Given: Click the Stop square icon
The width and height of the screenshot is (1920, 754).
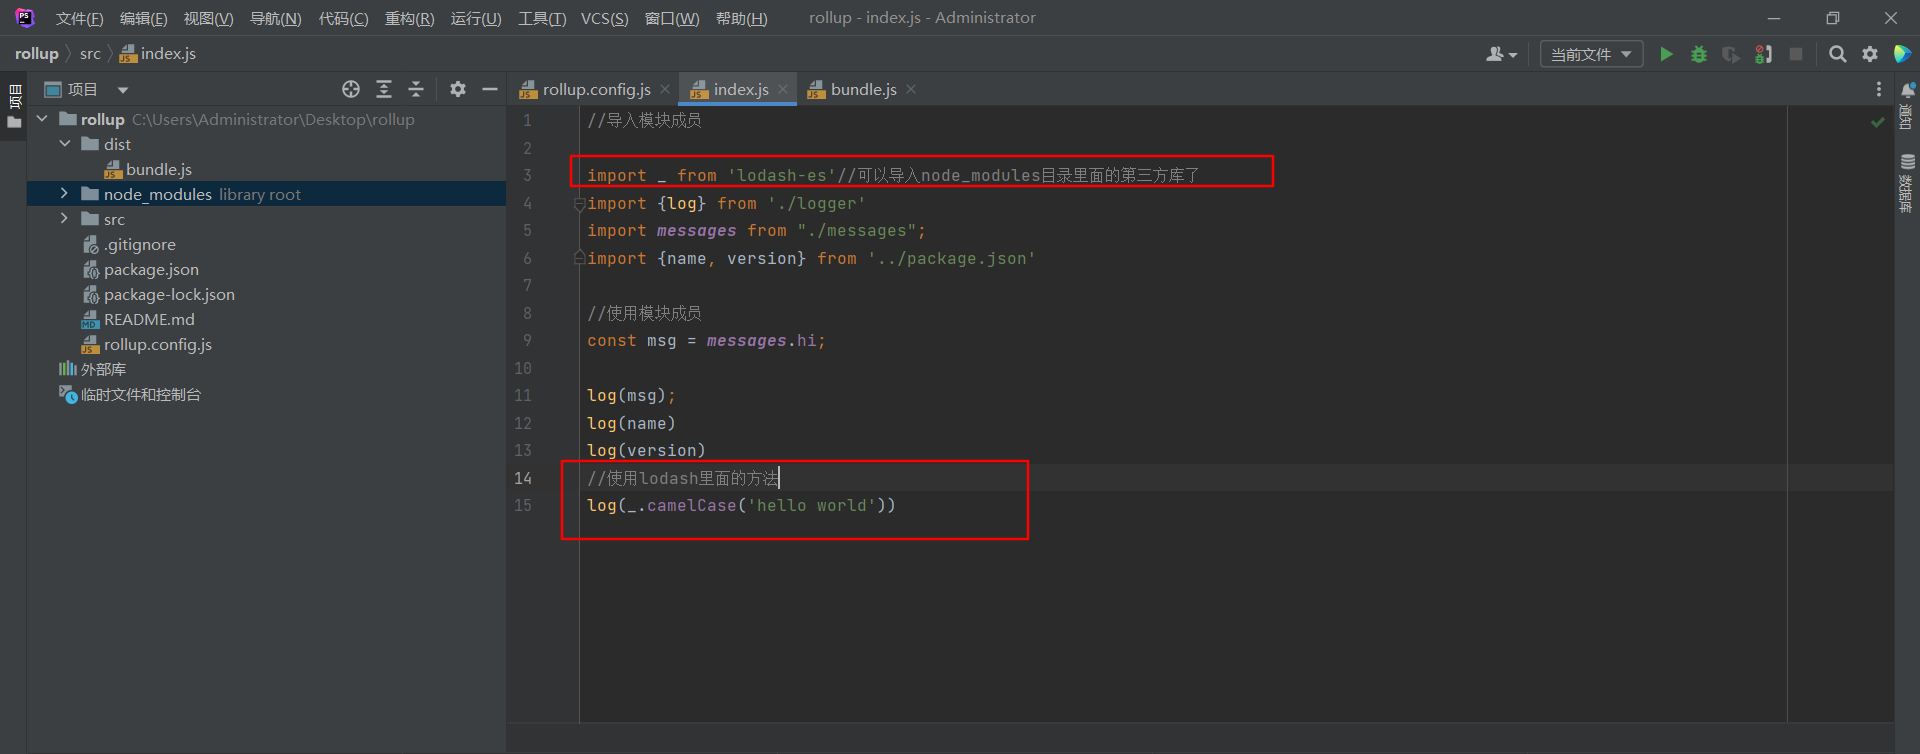Looking at the screenshot, I should click(1796, 54).
